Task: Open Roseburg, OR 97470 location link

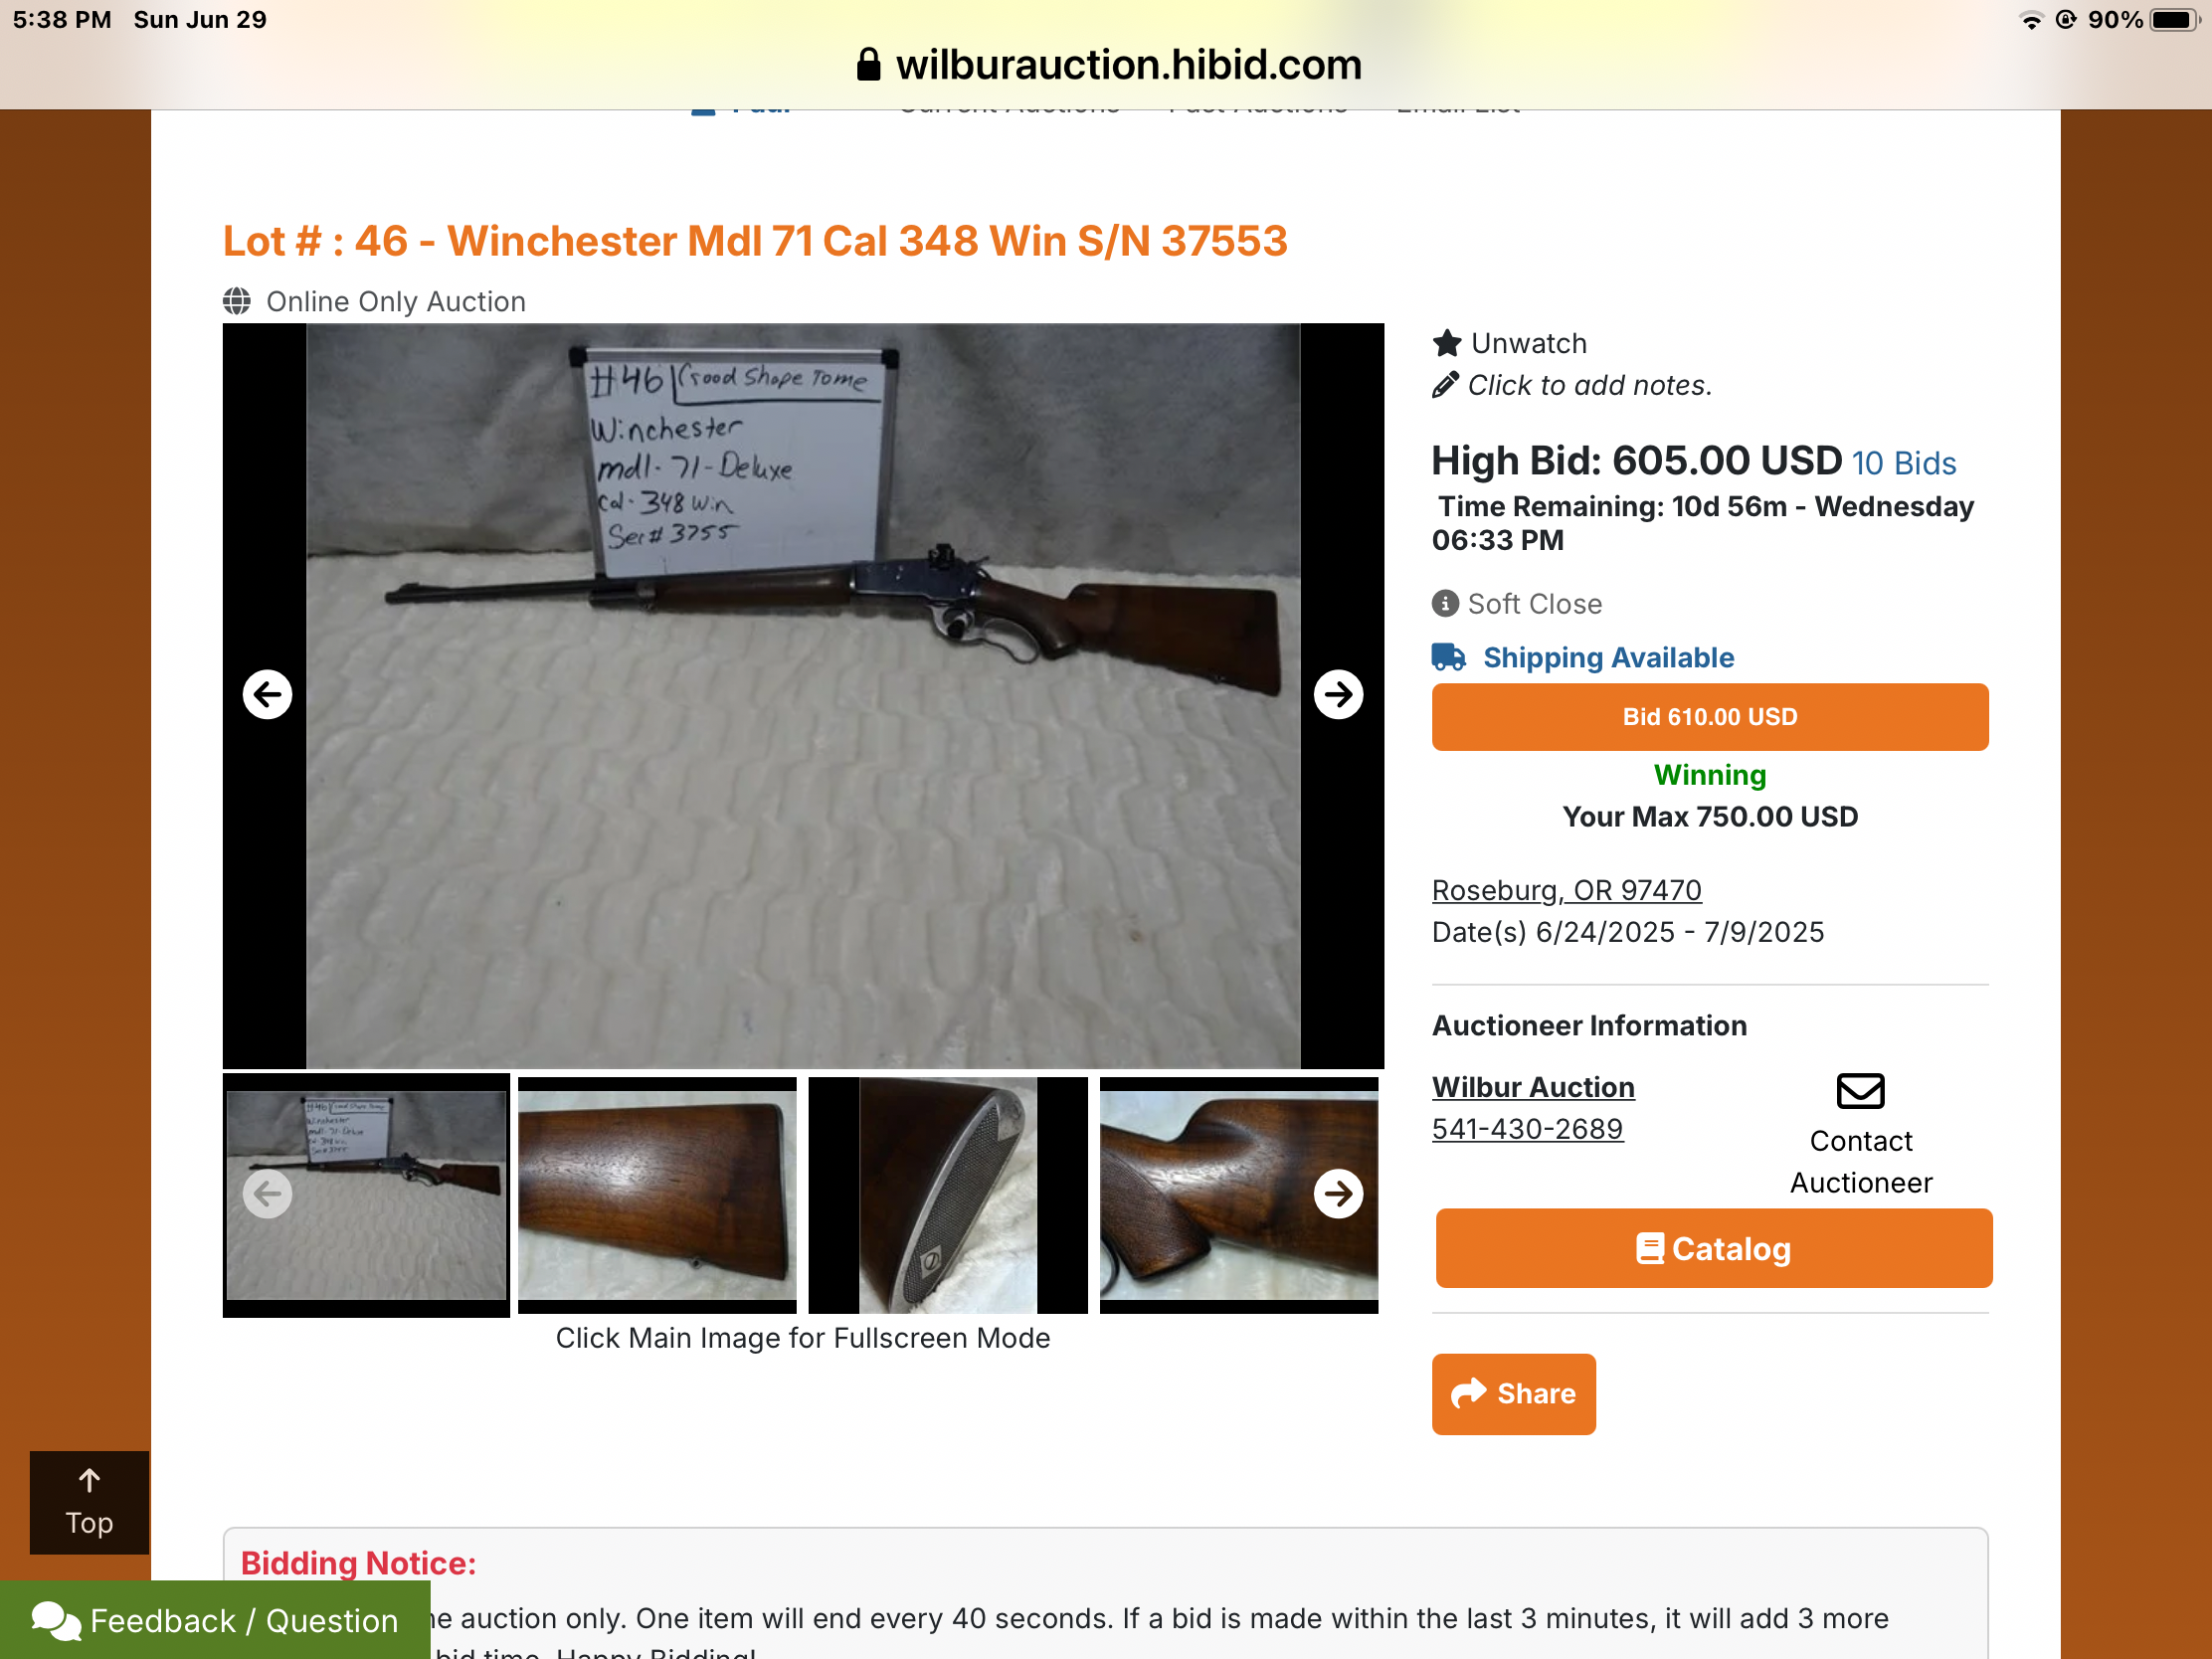Action: coord(1566,890)
